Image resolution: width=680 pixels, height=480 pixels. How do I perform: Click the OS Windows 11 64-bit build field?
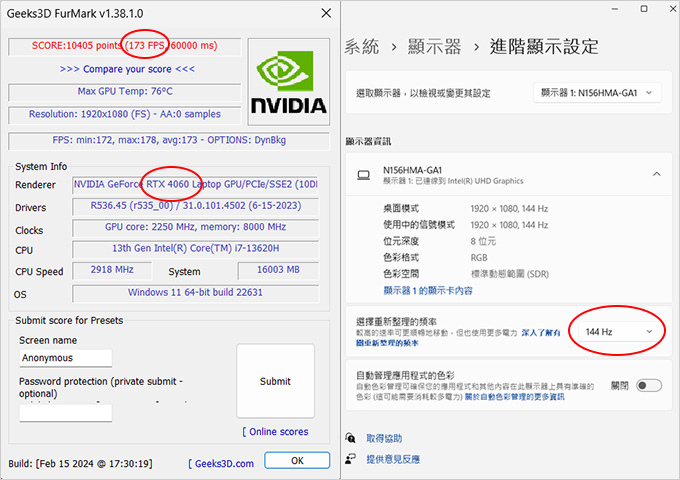(x=195, y=293)
